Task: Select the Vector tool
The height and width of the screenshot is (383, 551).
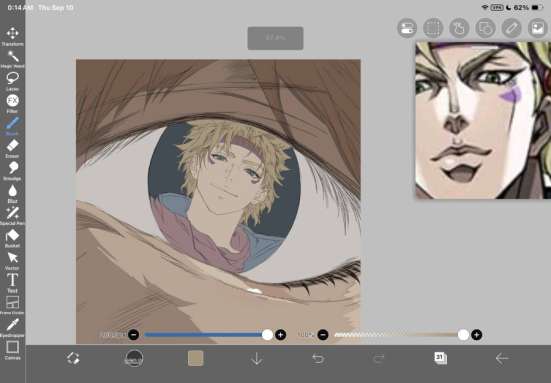Action: click(x=12, y=260)
